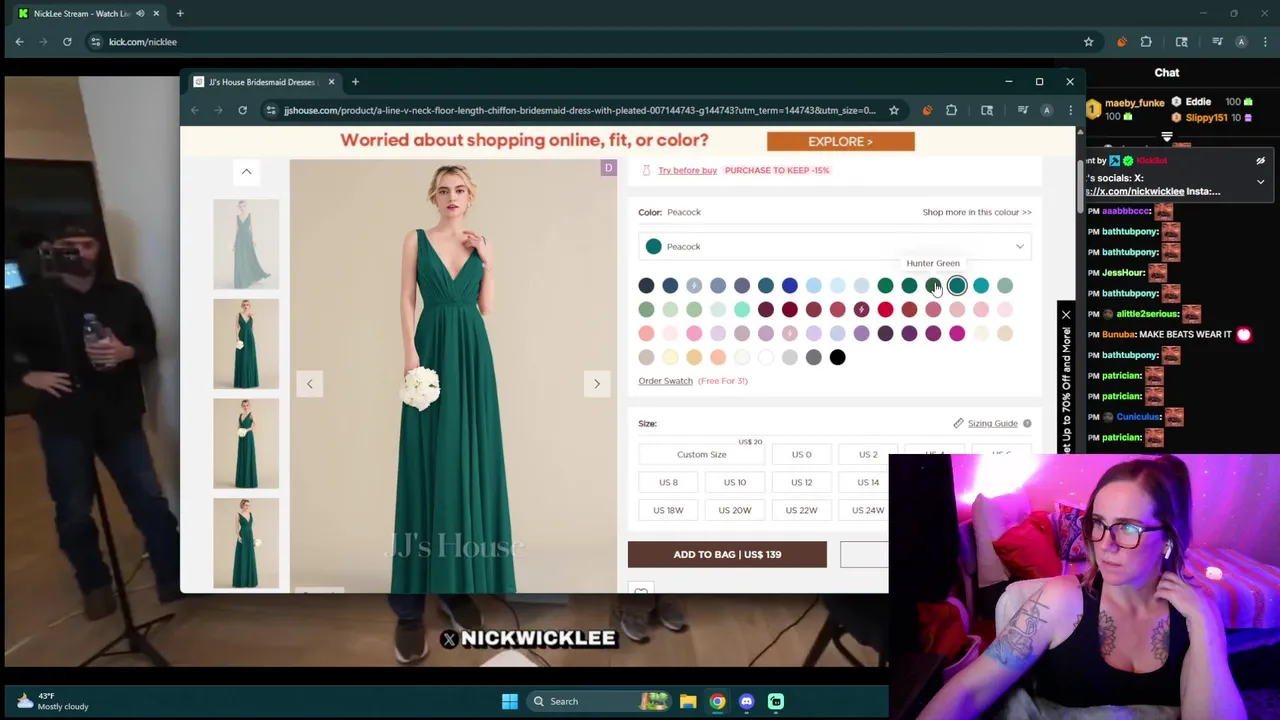This screenshot has height=720, width=1280.
Task: Select size US 8
Action: (668, 482)
